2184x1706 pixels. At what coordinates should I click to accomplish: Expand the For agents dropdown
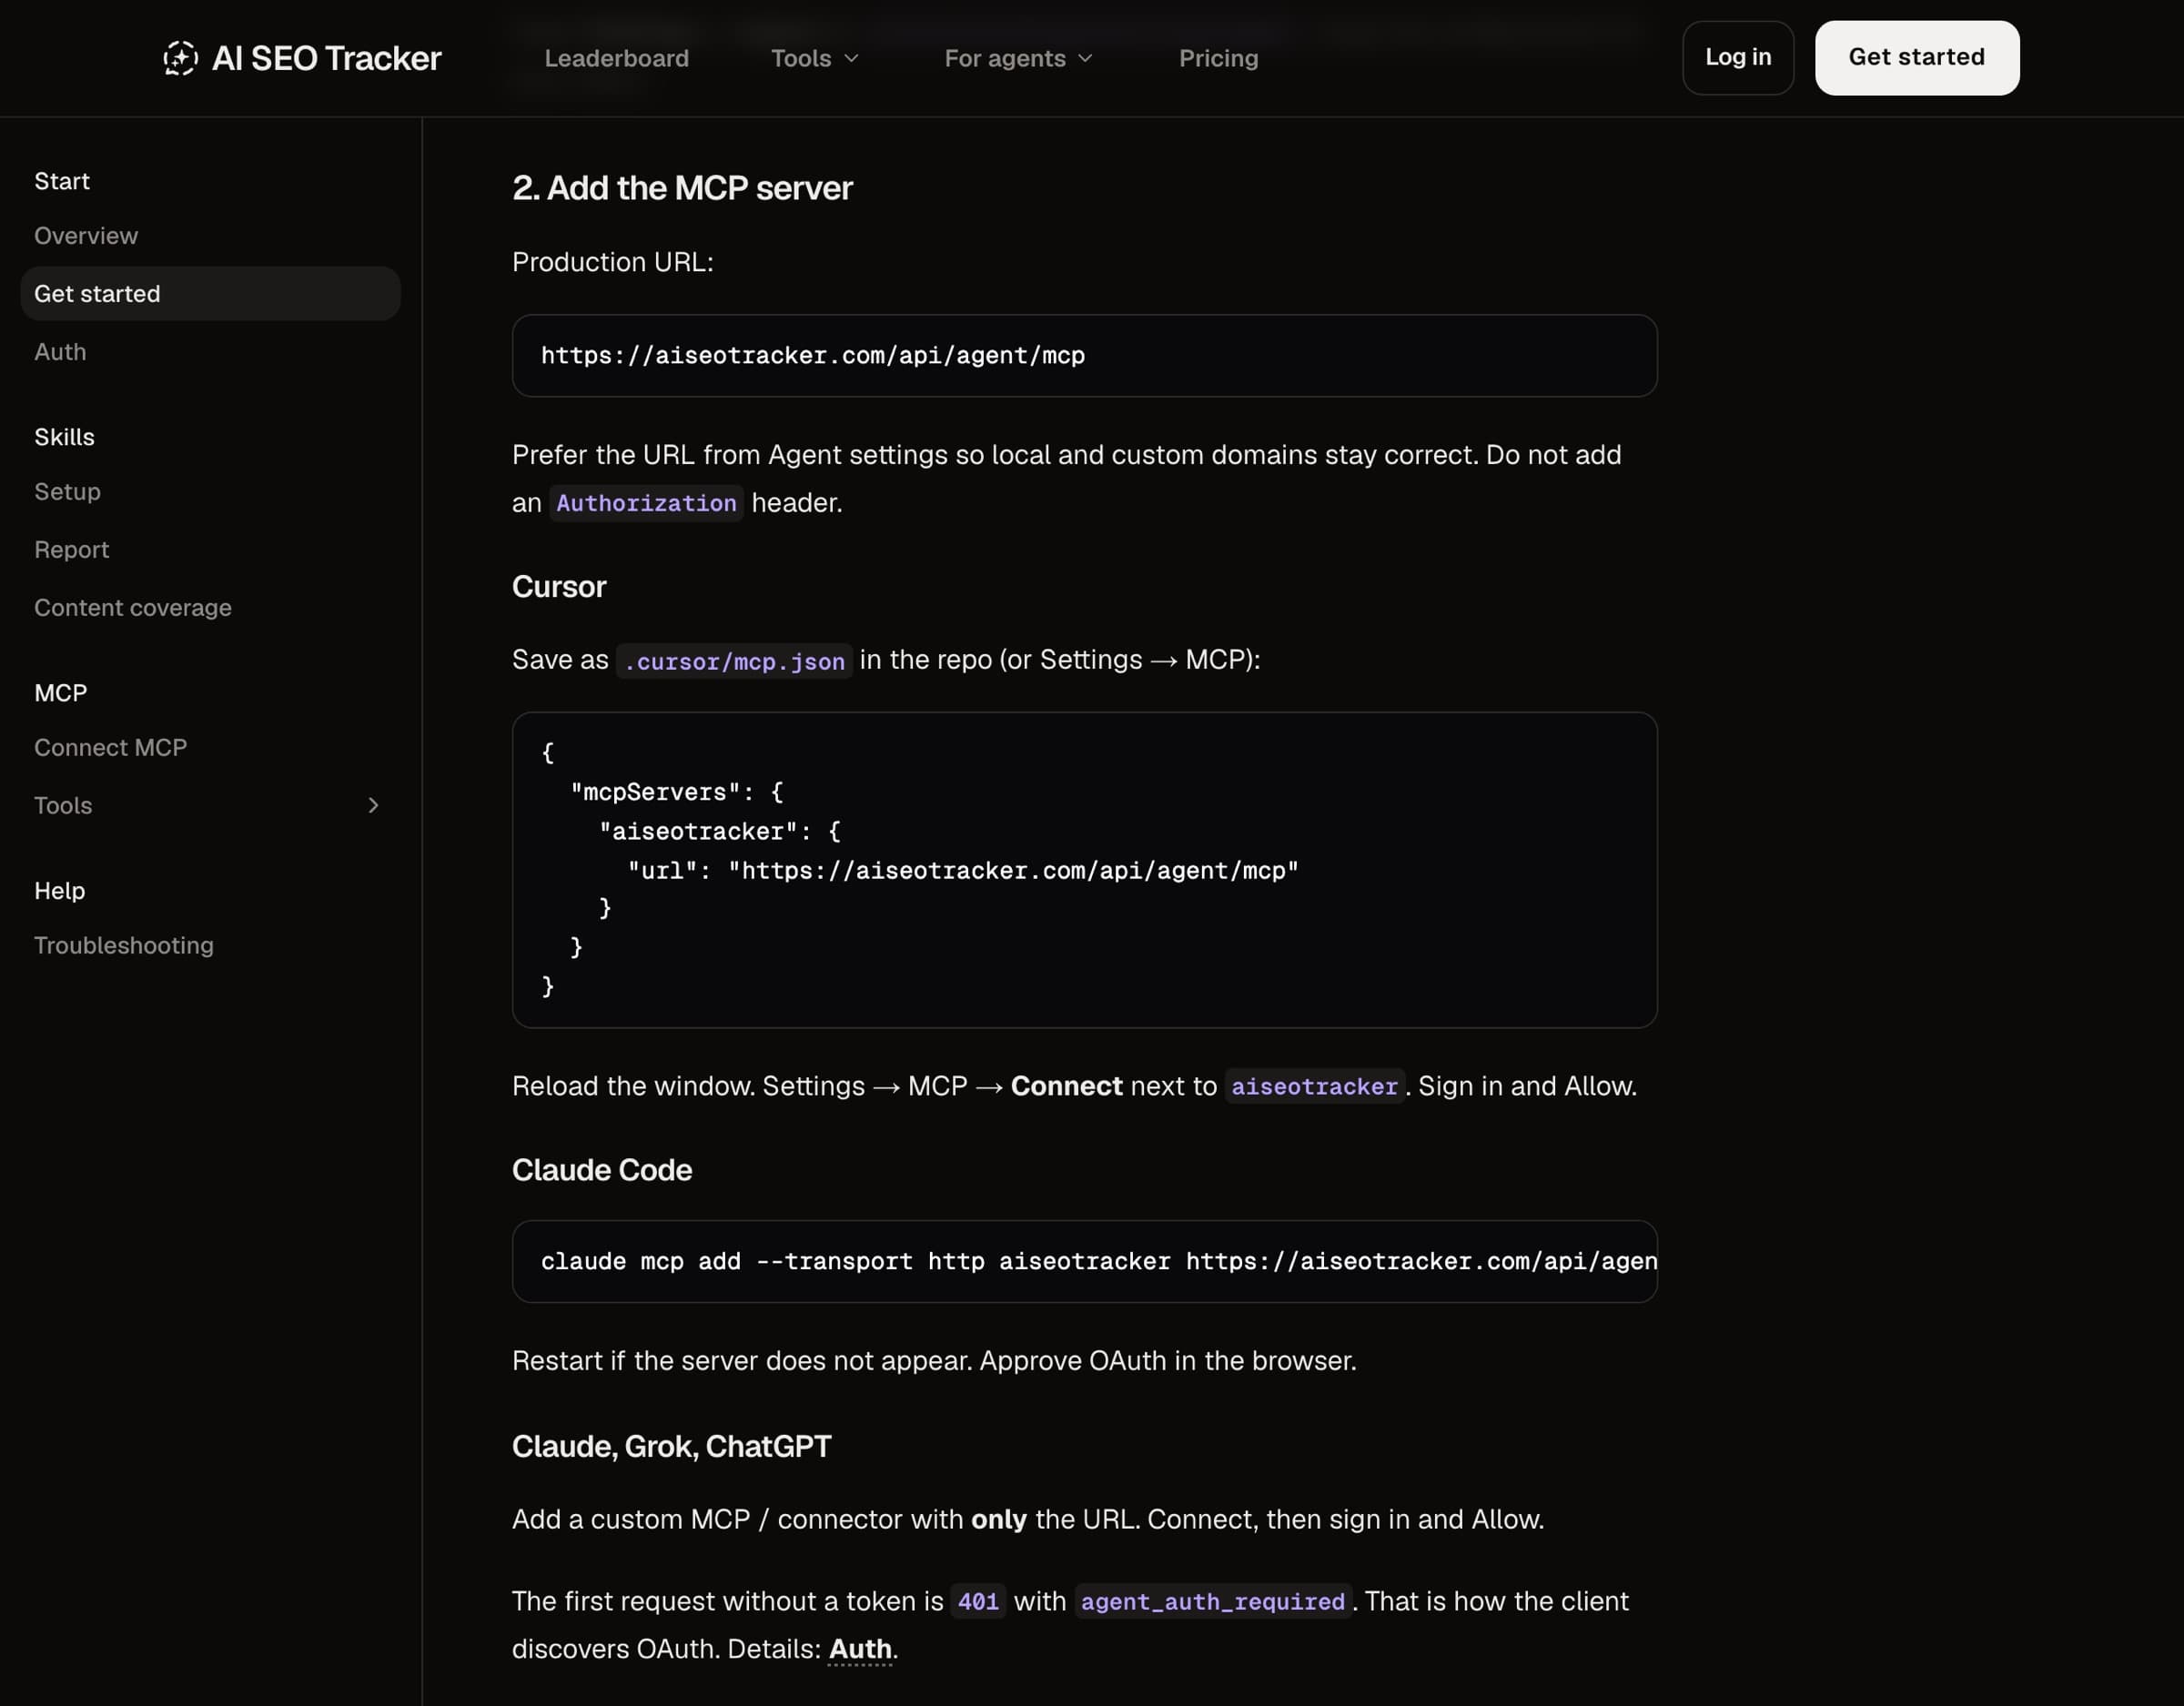(x=1018, y=58)
